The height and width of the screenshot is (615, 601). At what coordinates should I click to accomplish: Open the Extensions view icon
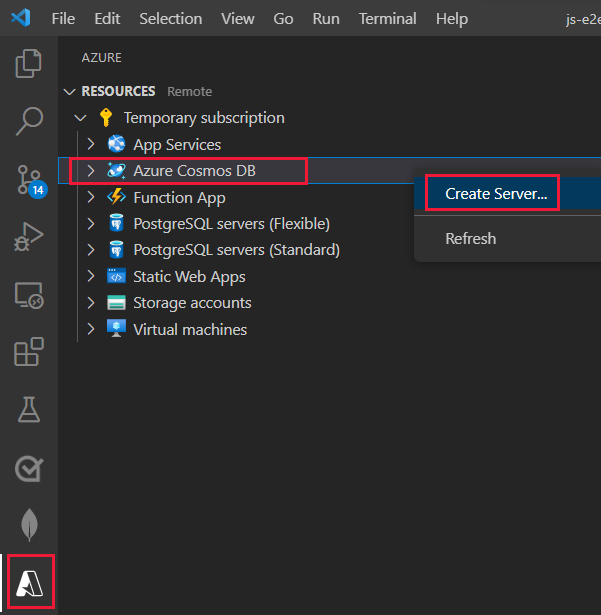[x=29, y=351]
